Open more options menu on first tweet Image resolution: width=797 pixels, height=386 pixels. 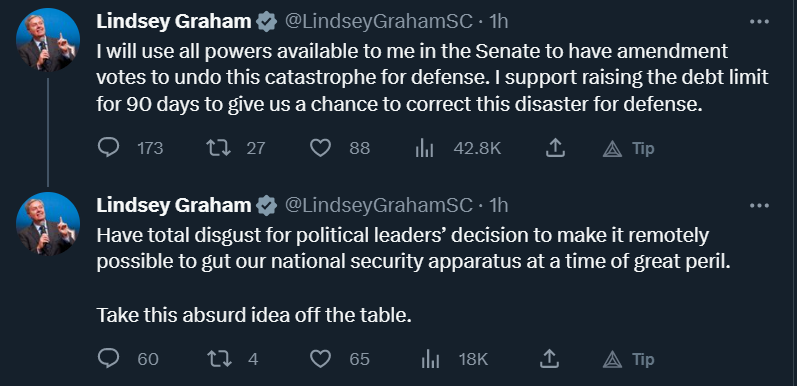(x=759, y=21)
